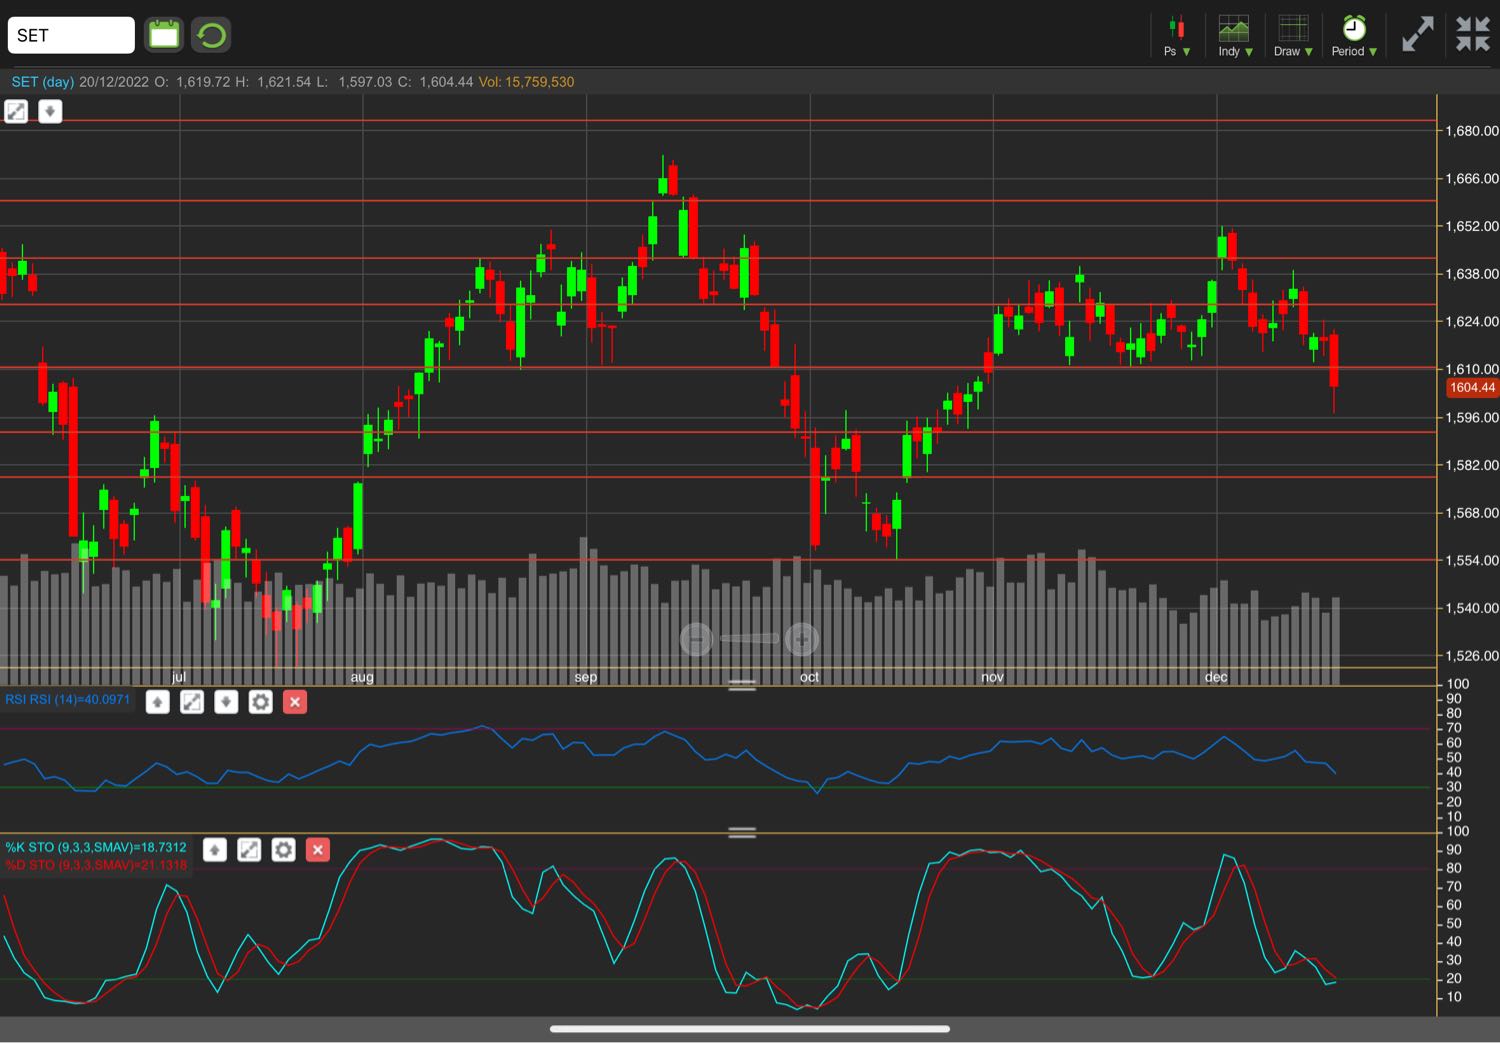
Task: Maximize the RSI panel with resize icon
Action: (192, 702)
